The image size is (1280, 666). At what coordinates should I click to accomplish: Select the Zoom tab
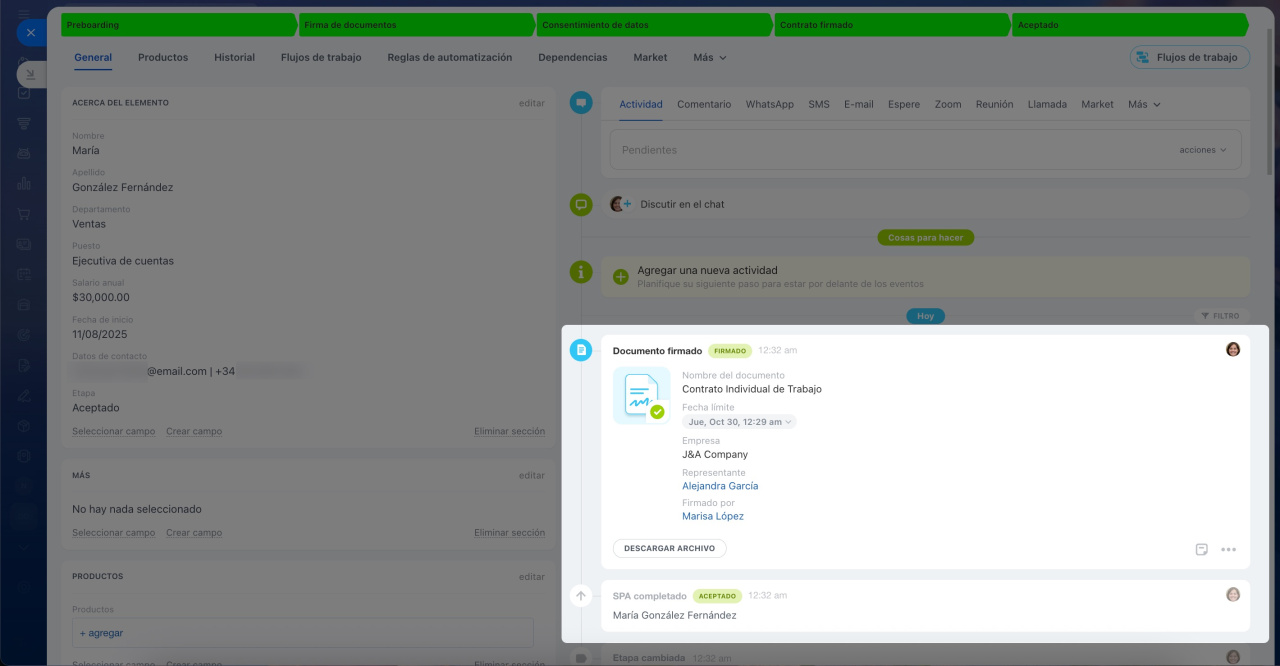coord(948,104)
